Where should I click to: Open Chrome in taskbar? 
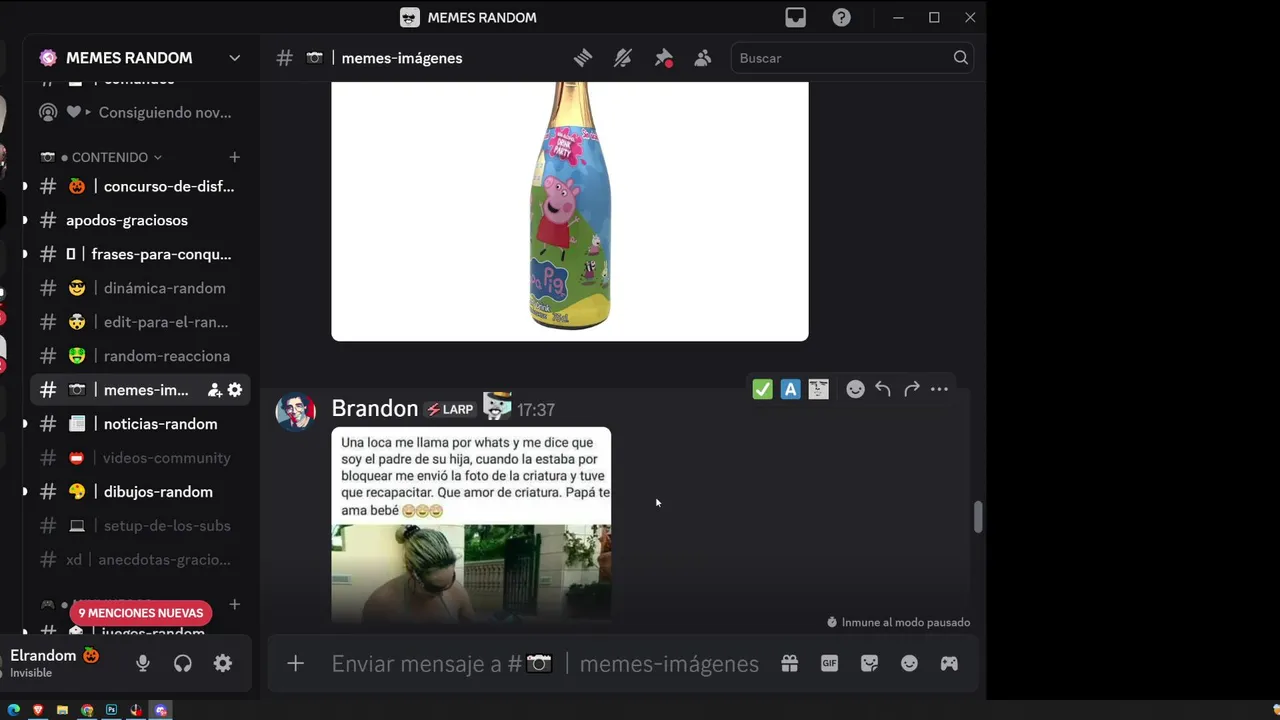(87, 710)
